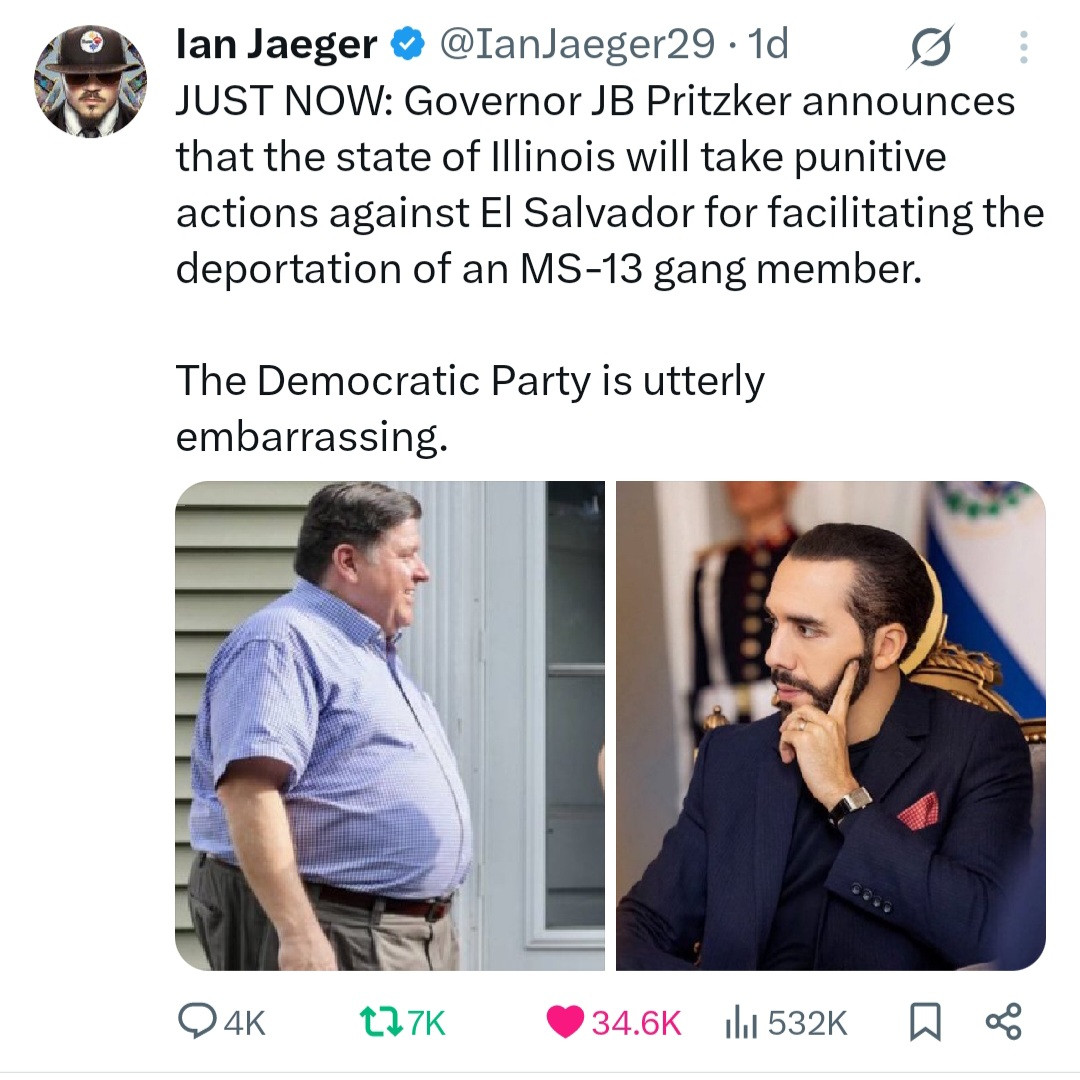This screenshot has width=1080, height=1080.
Task: Click the 7K reposts count
Action: click(427, 1023)
